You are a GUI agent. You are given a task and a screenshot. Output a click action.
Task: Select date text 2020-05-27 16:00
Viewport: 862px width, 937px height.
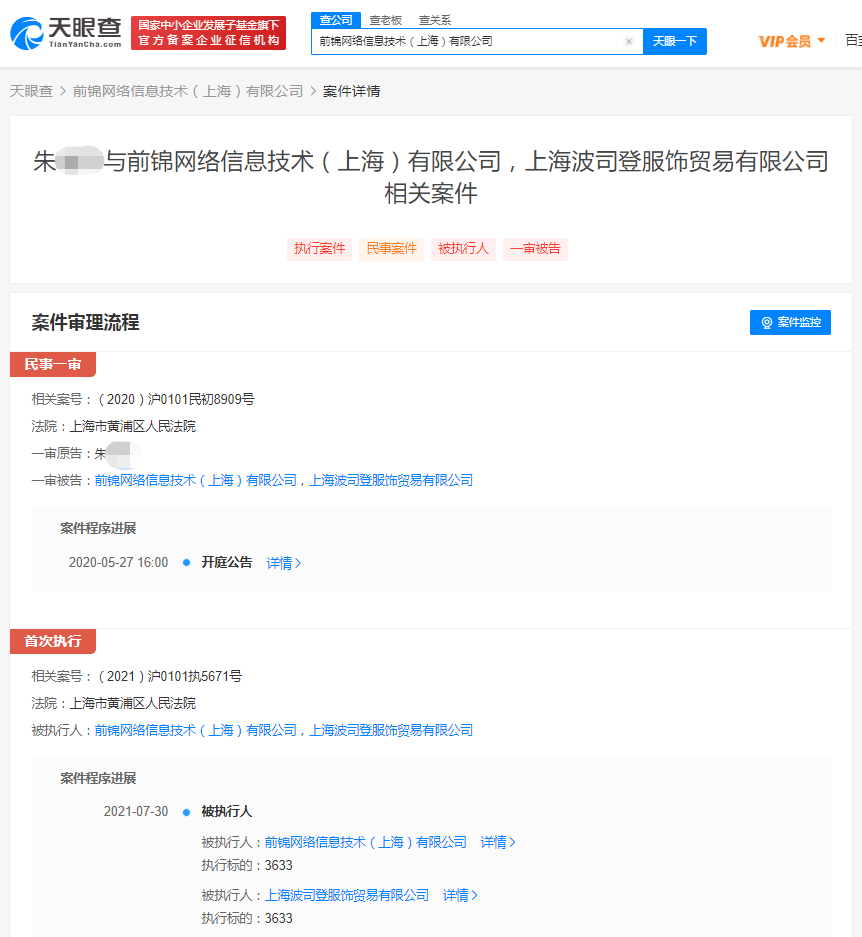pyautogui.click(x=118, y=562)
